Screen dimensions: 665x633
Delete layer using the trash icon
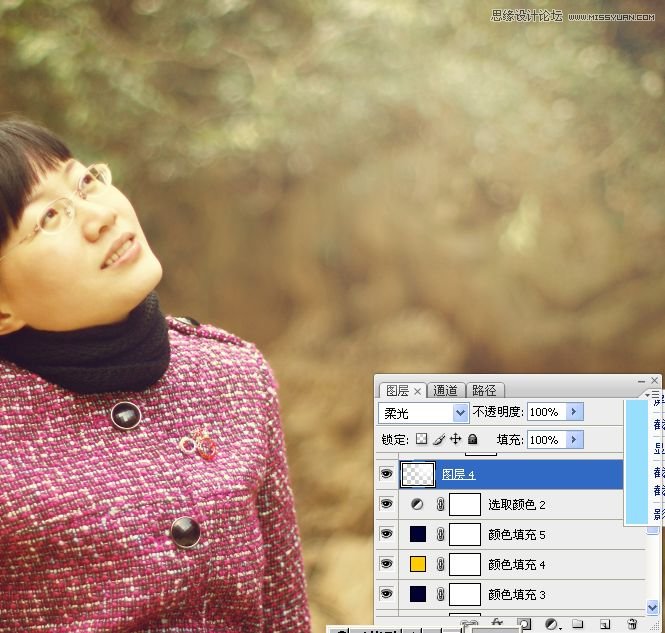click(x=632, y=624)
